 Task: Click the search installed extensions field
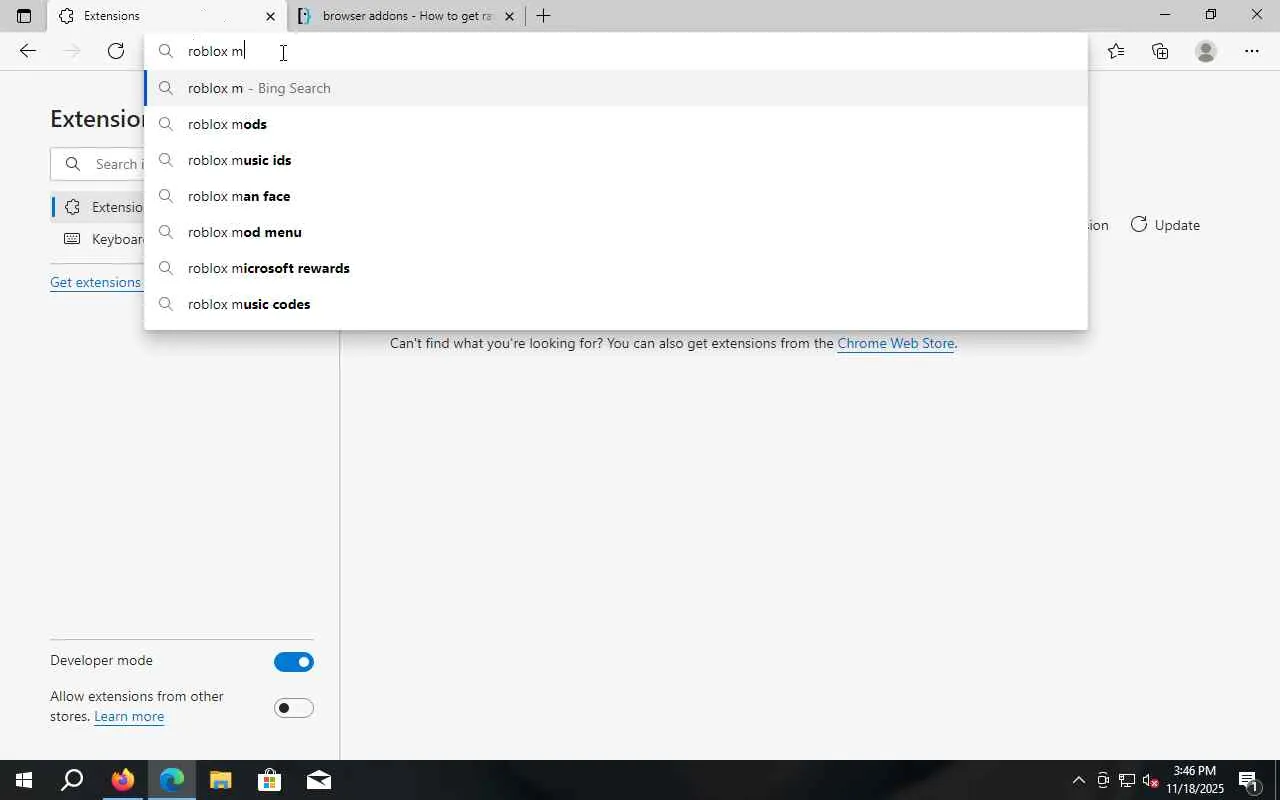tap(98, 164)
